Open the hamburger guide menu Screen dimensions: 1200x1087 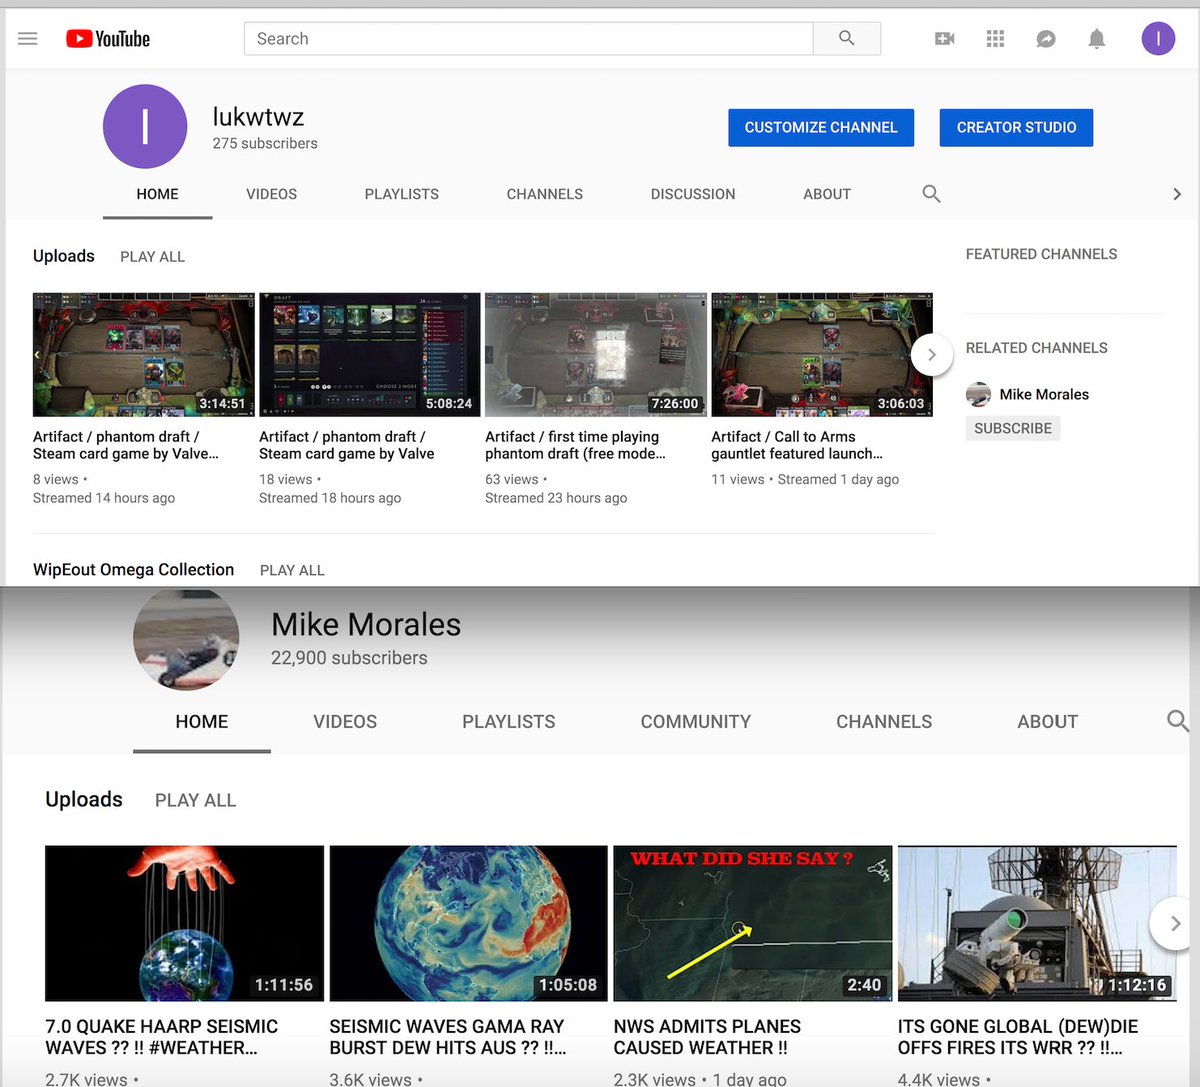pos(28,39)
